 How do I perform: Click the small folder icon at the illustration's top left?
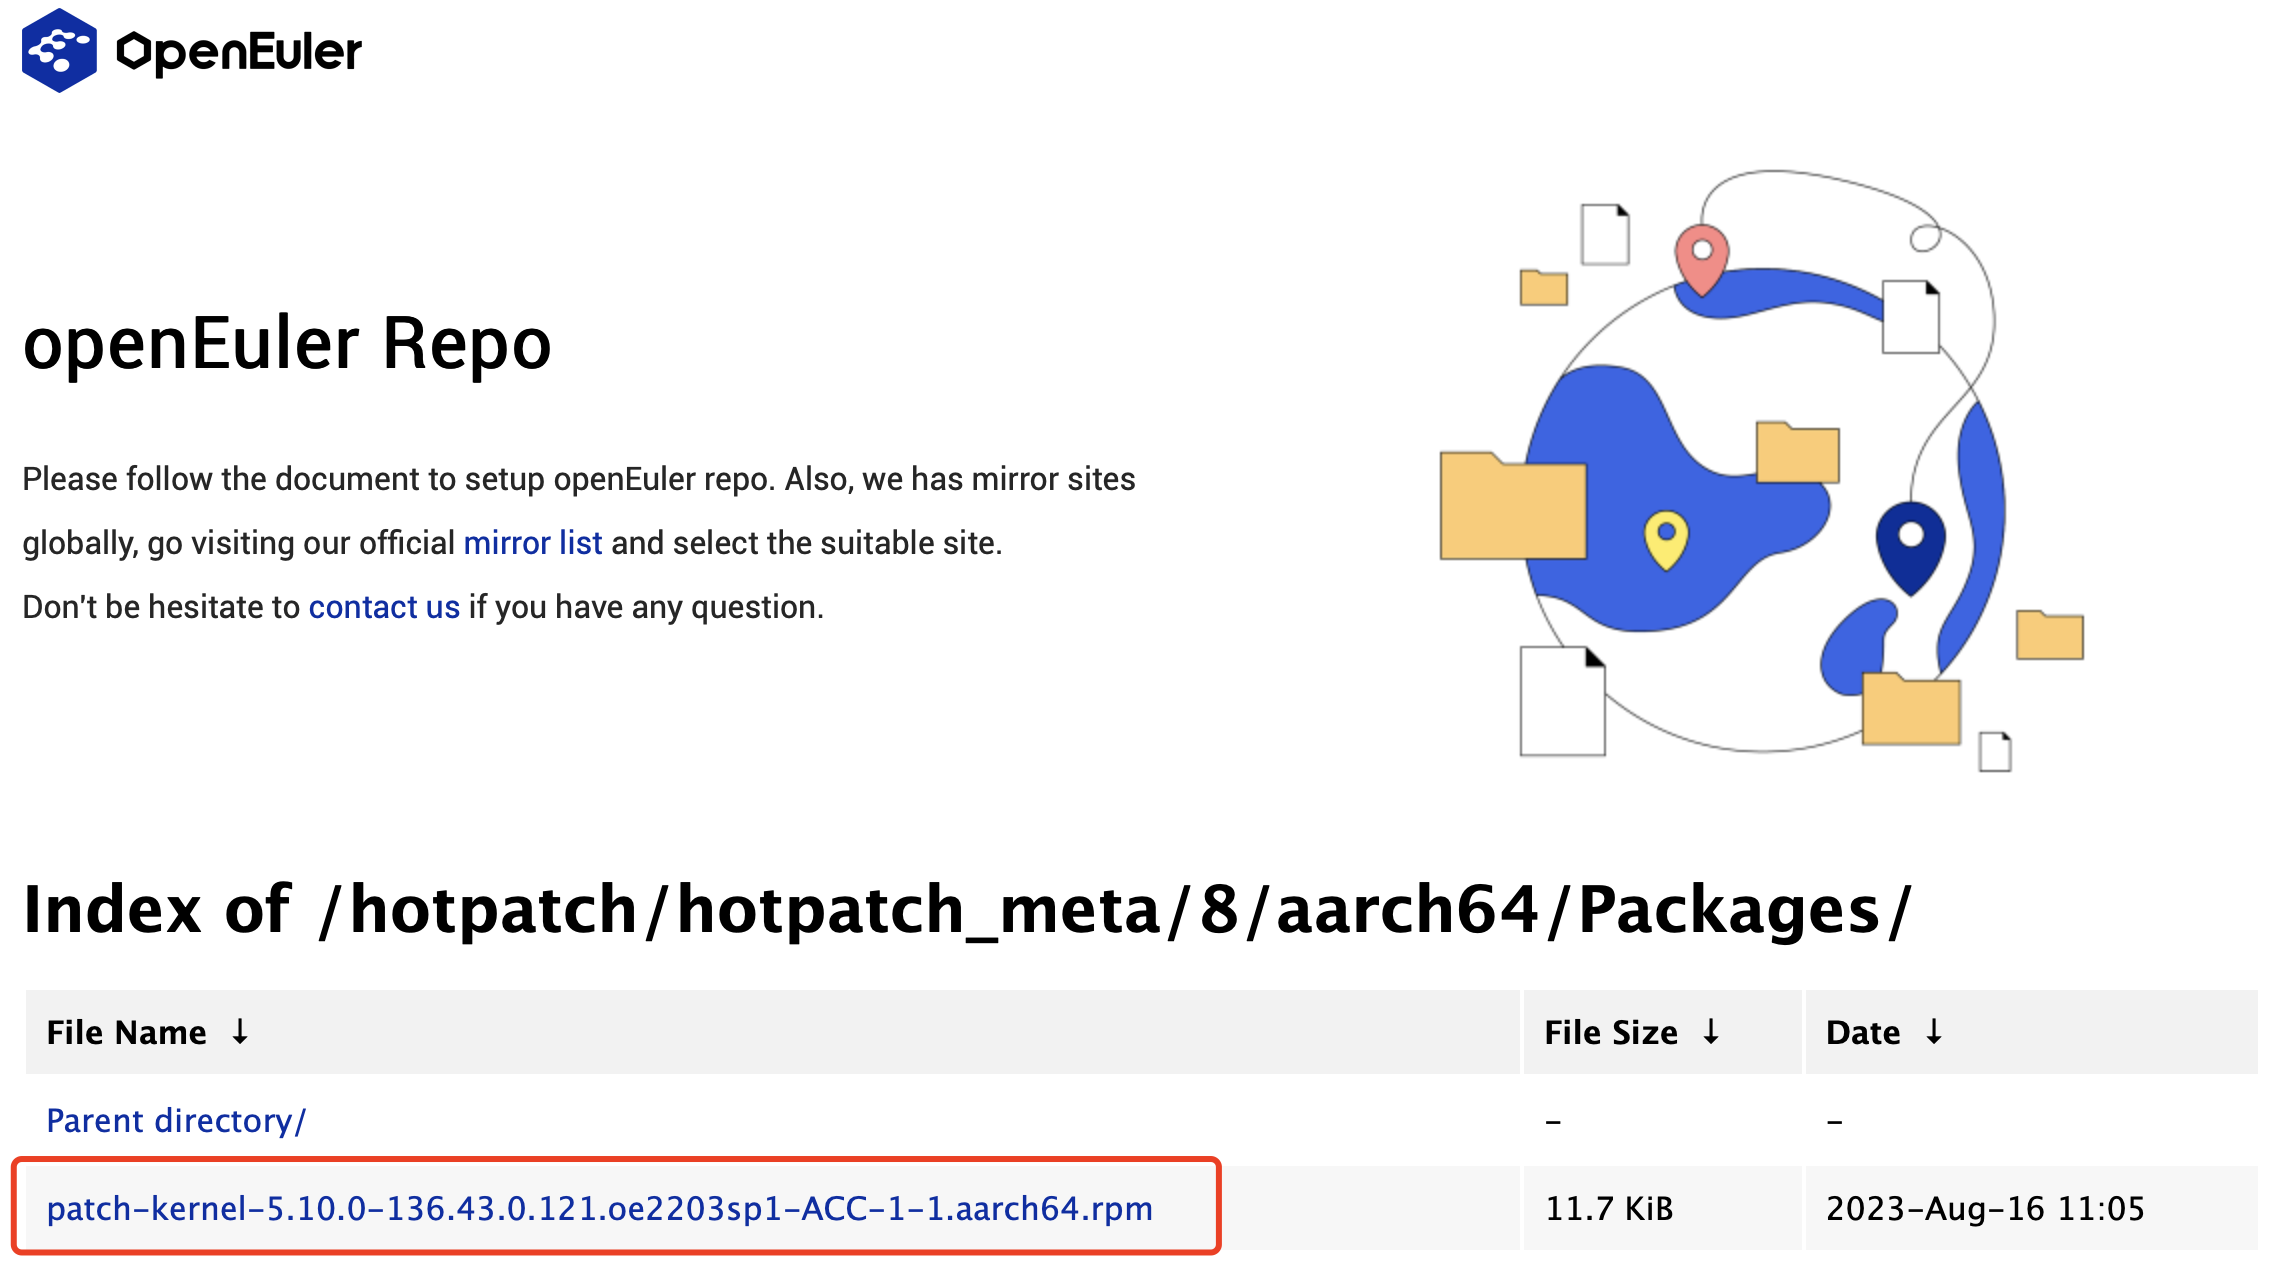[1543, 287]
